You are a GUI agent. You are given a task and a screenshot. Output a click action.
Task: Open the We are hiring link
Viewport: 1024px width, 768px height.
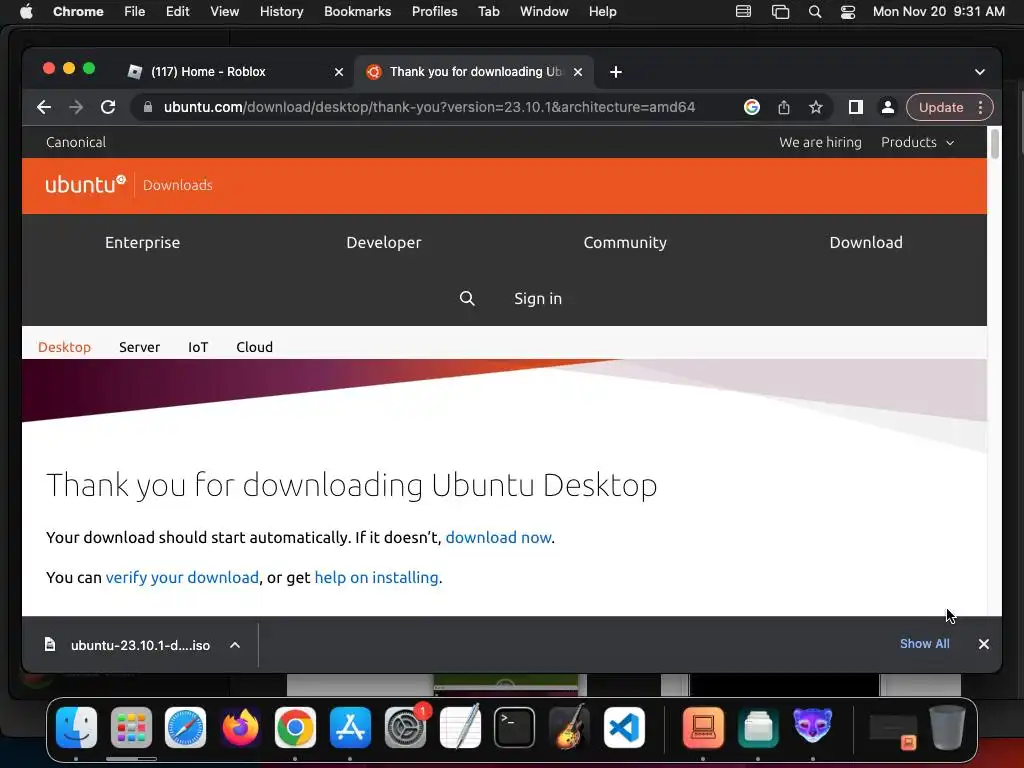(x=820, y=142)
